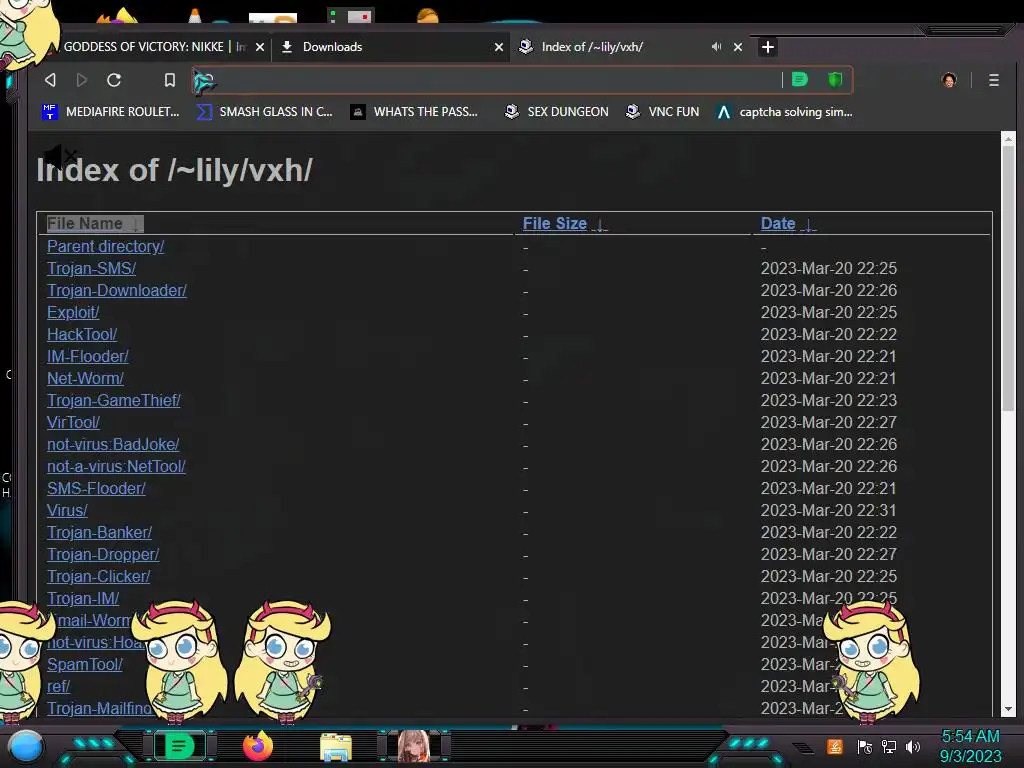1024x768 pixels.
Task: Open the Trojan-Banker/ folder
Action: (99, 533)
